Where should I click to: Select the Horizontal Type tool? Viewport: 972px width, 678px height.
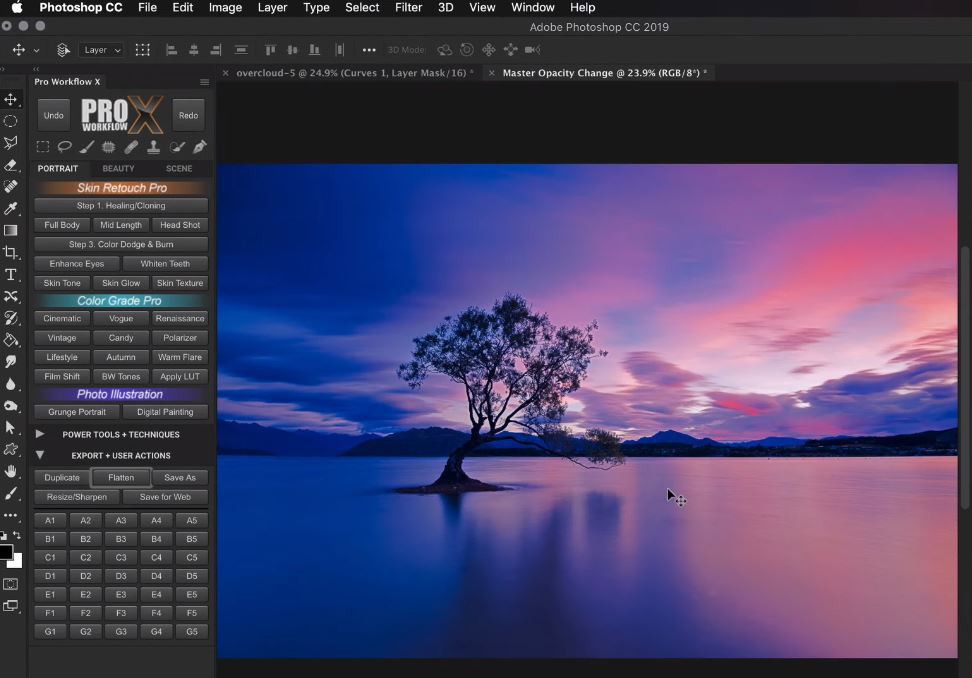coord(11,274)
